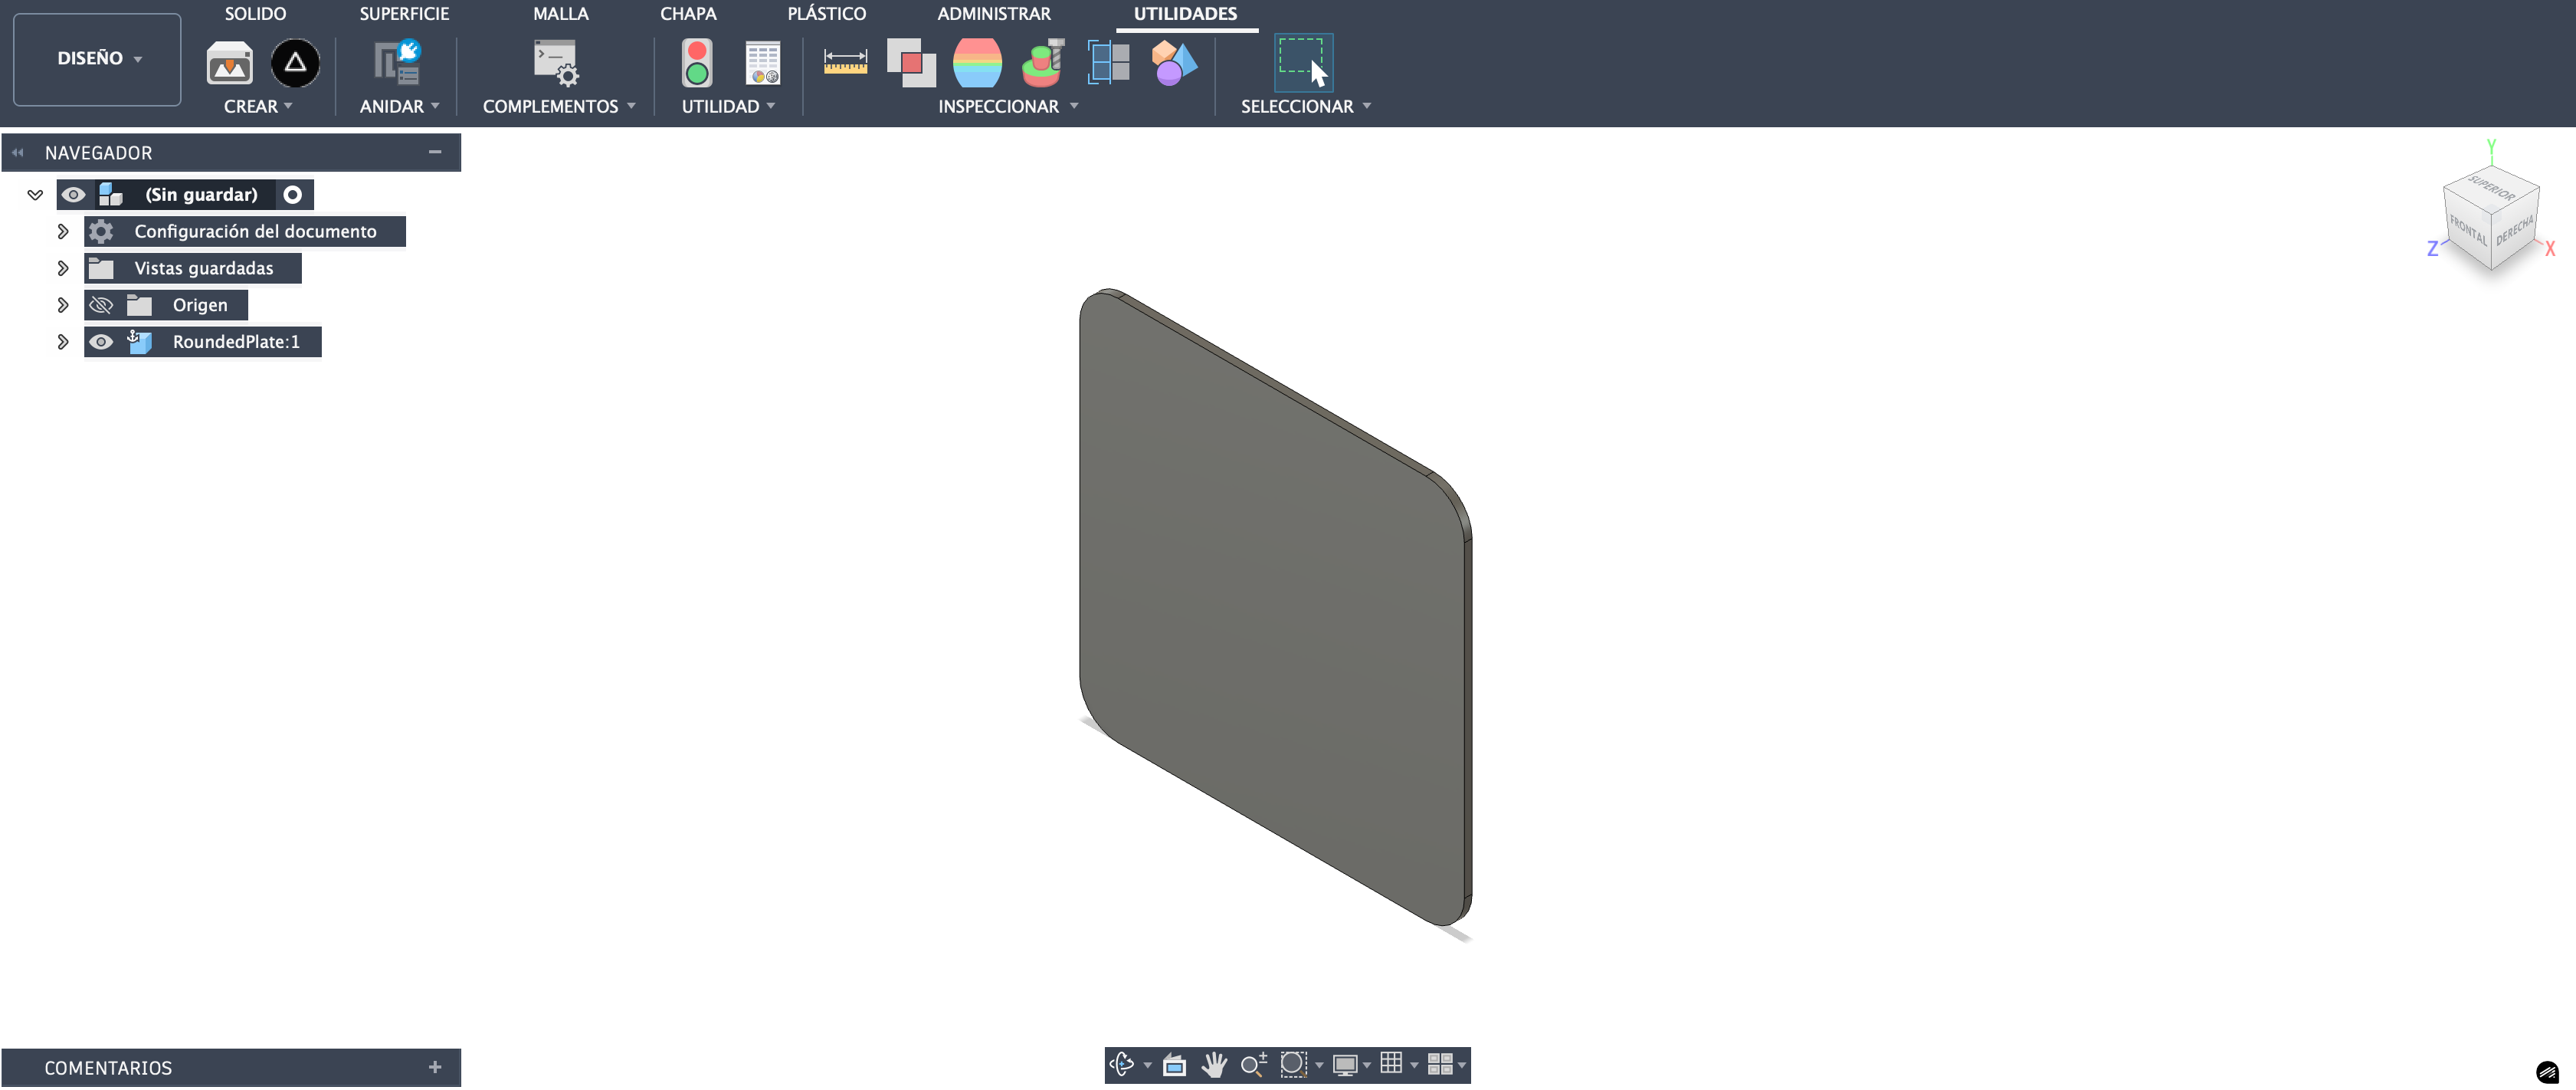This screenshot has height=1090, width=2576.
Task: Open the Inspeccionar dropdown menu
Action: click(1075, 106)
